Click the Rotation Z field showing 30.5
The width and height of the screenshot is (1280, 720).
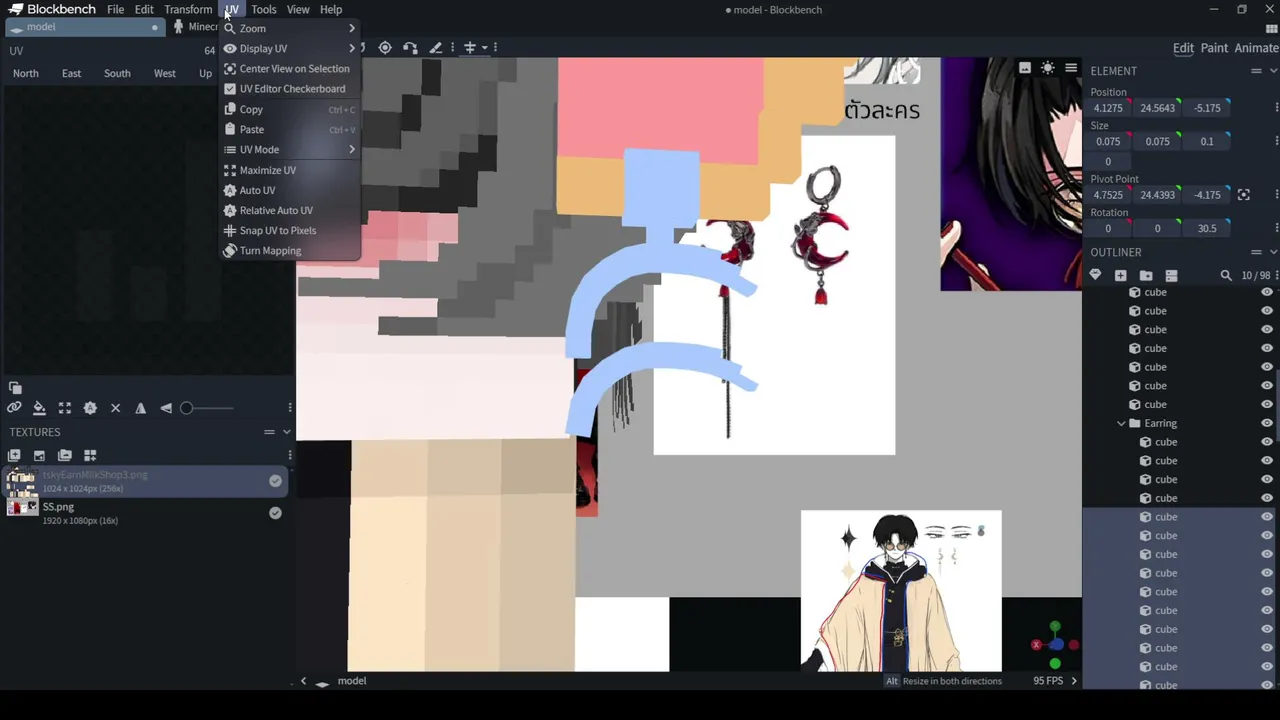[x=1207, y=228]
